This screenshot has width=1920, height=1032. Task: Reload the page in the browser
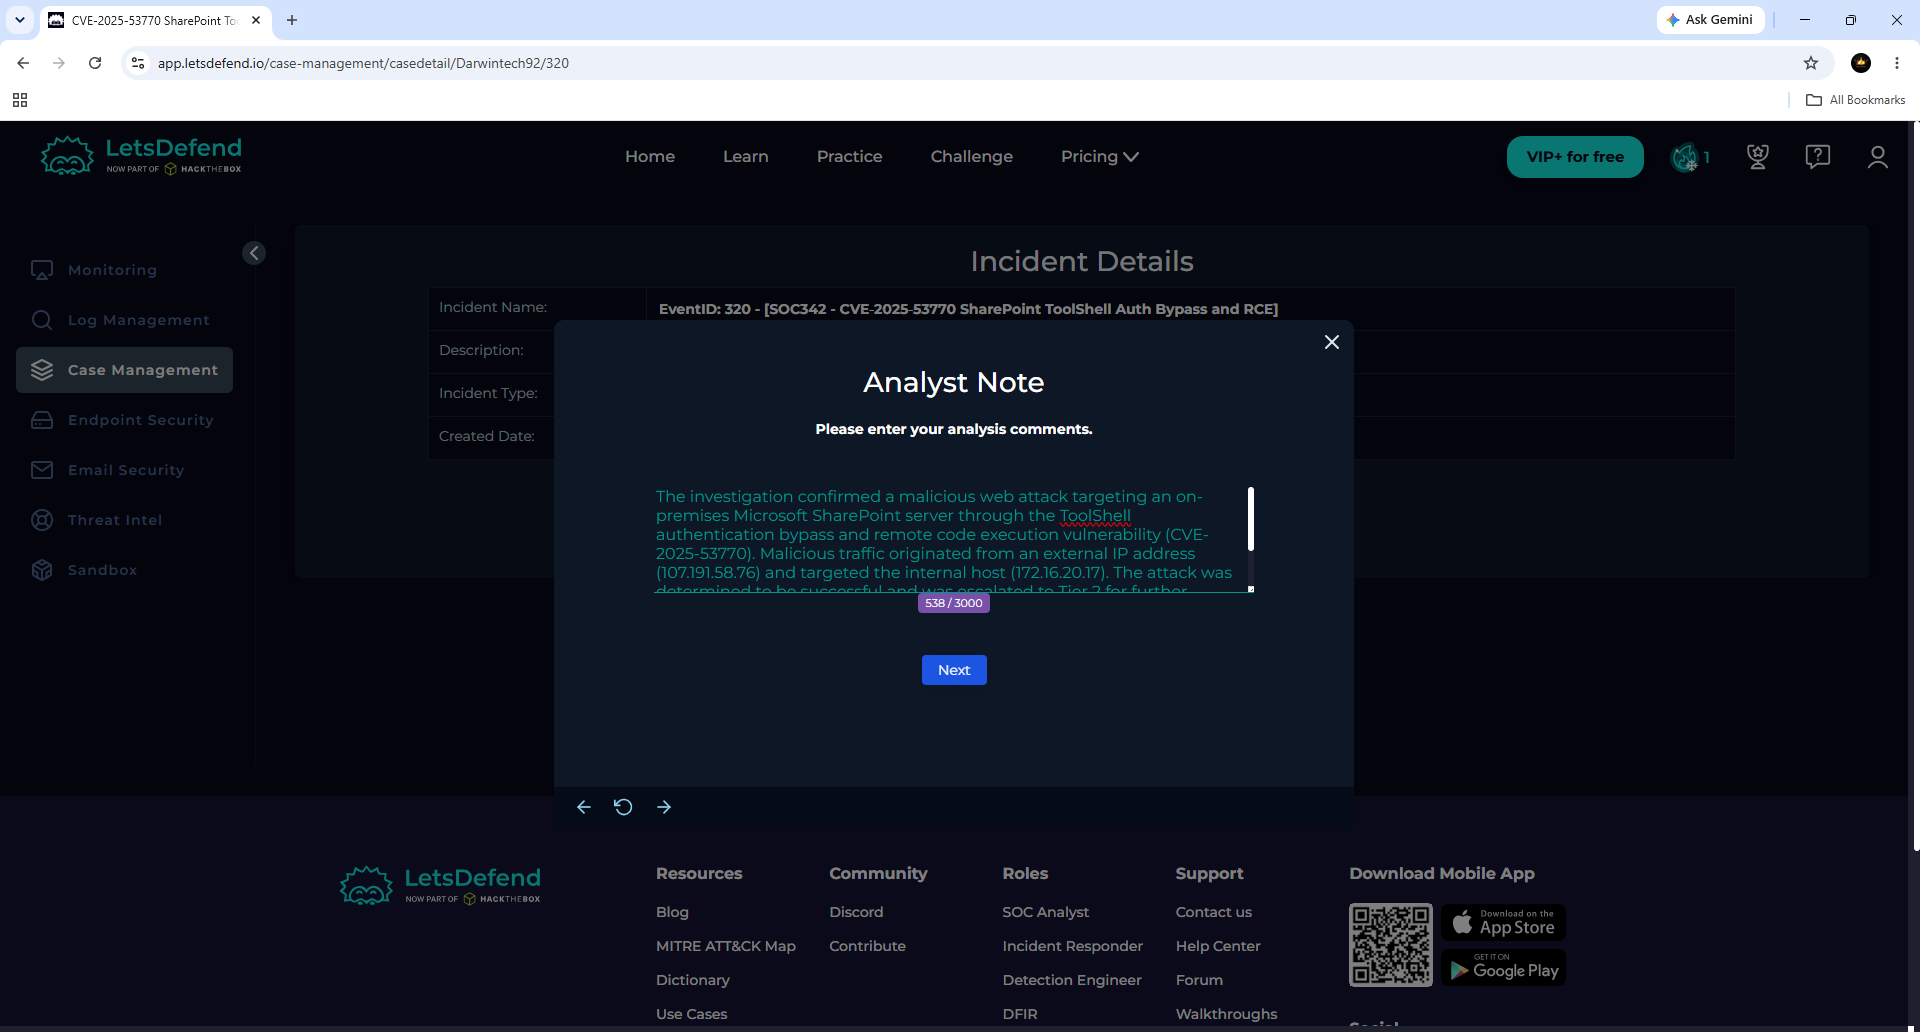(95, 63)
